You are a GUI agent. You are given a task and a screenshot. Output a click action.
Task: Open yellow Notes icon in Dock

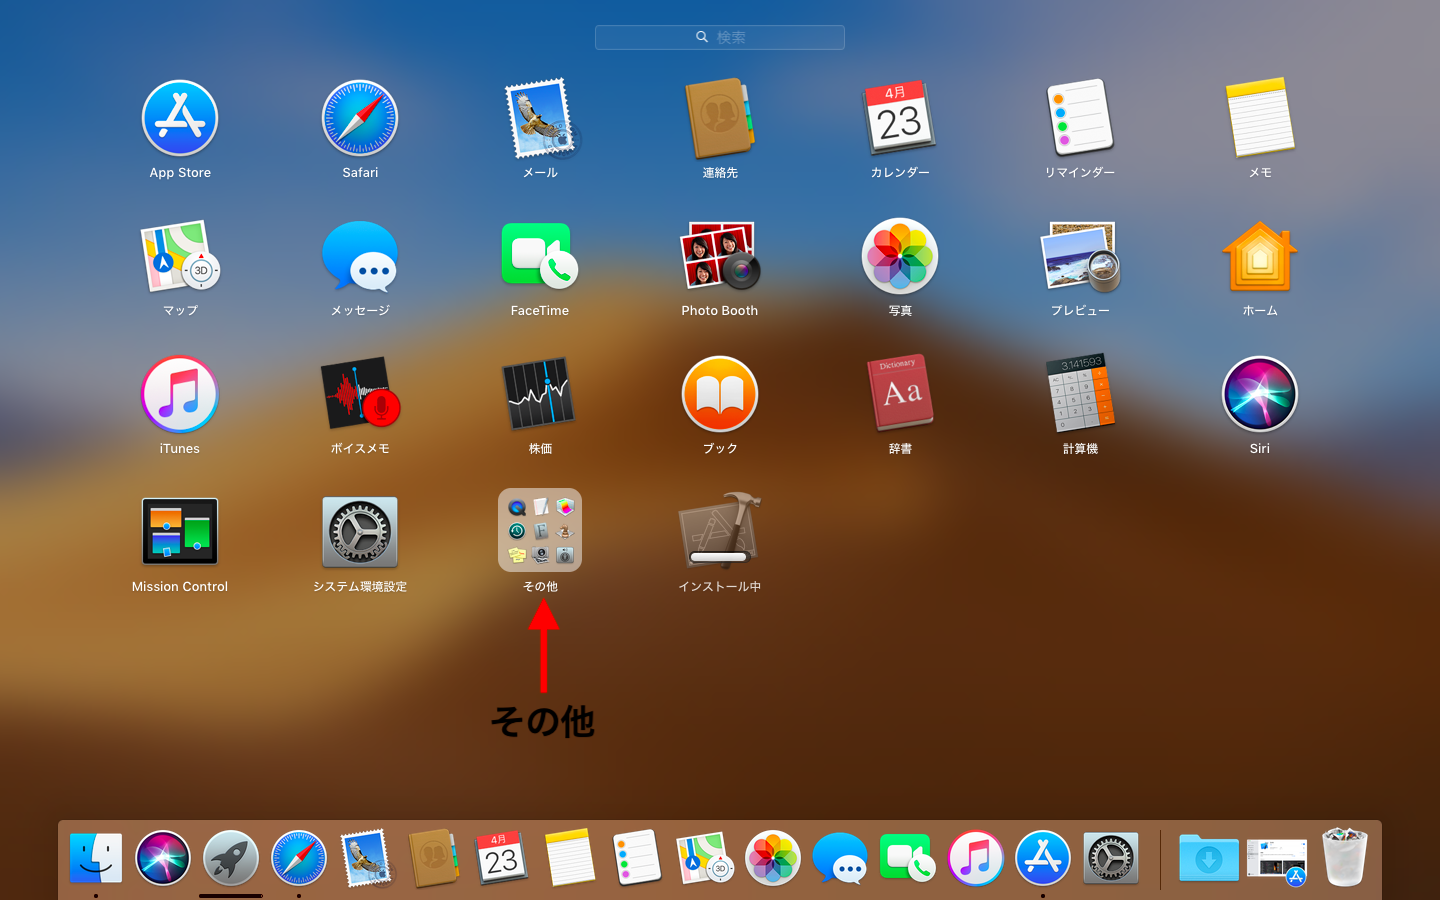coord(570,858)
